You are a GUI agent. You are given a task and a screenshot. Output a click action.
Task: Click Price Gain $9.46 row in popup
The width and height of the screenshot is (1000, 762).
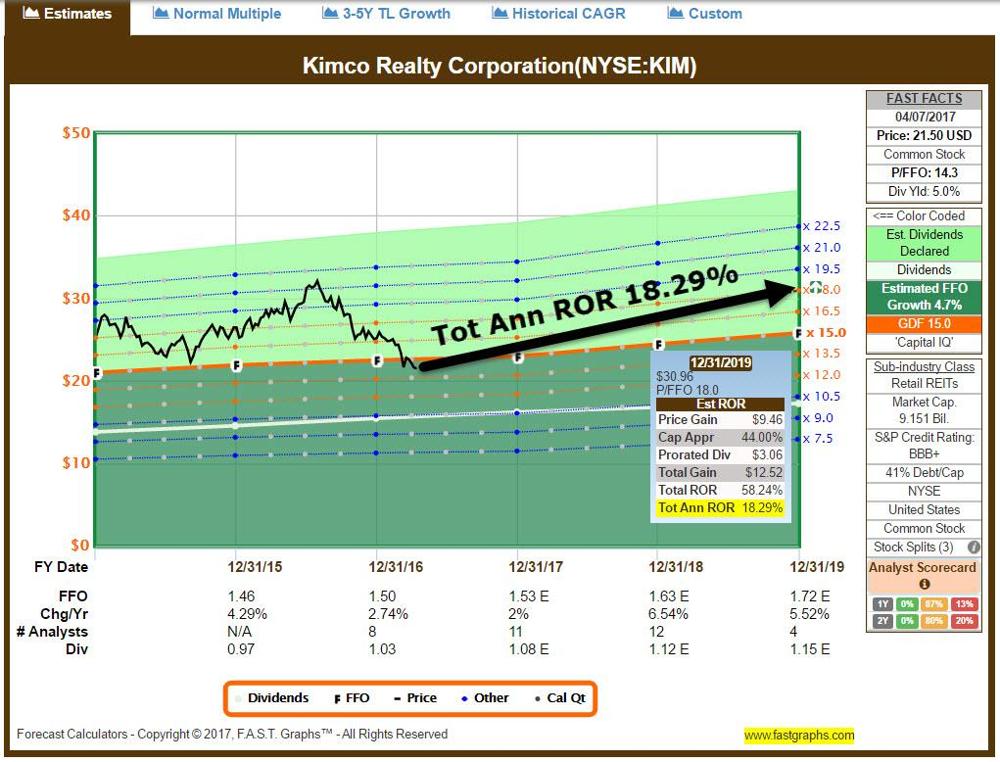720,420
